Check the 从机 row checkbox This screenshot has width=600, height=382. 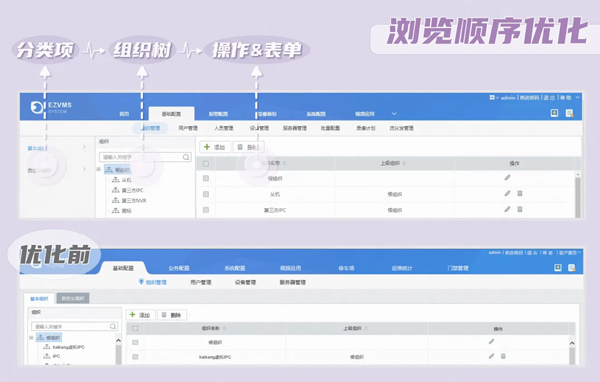(206, 194)
